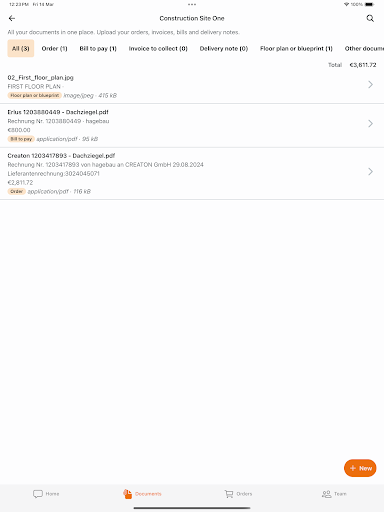This screenshot has height=512, width=384.
Task: Select the Other documents filter tab
Action: tap(364, 48)
